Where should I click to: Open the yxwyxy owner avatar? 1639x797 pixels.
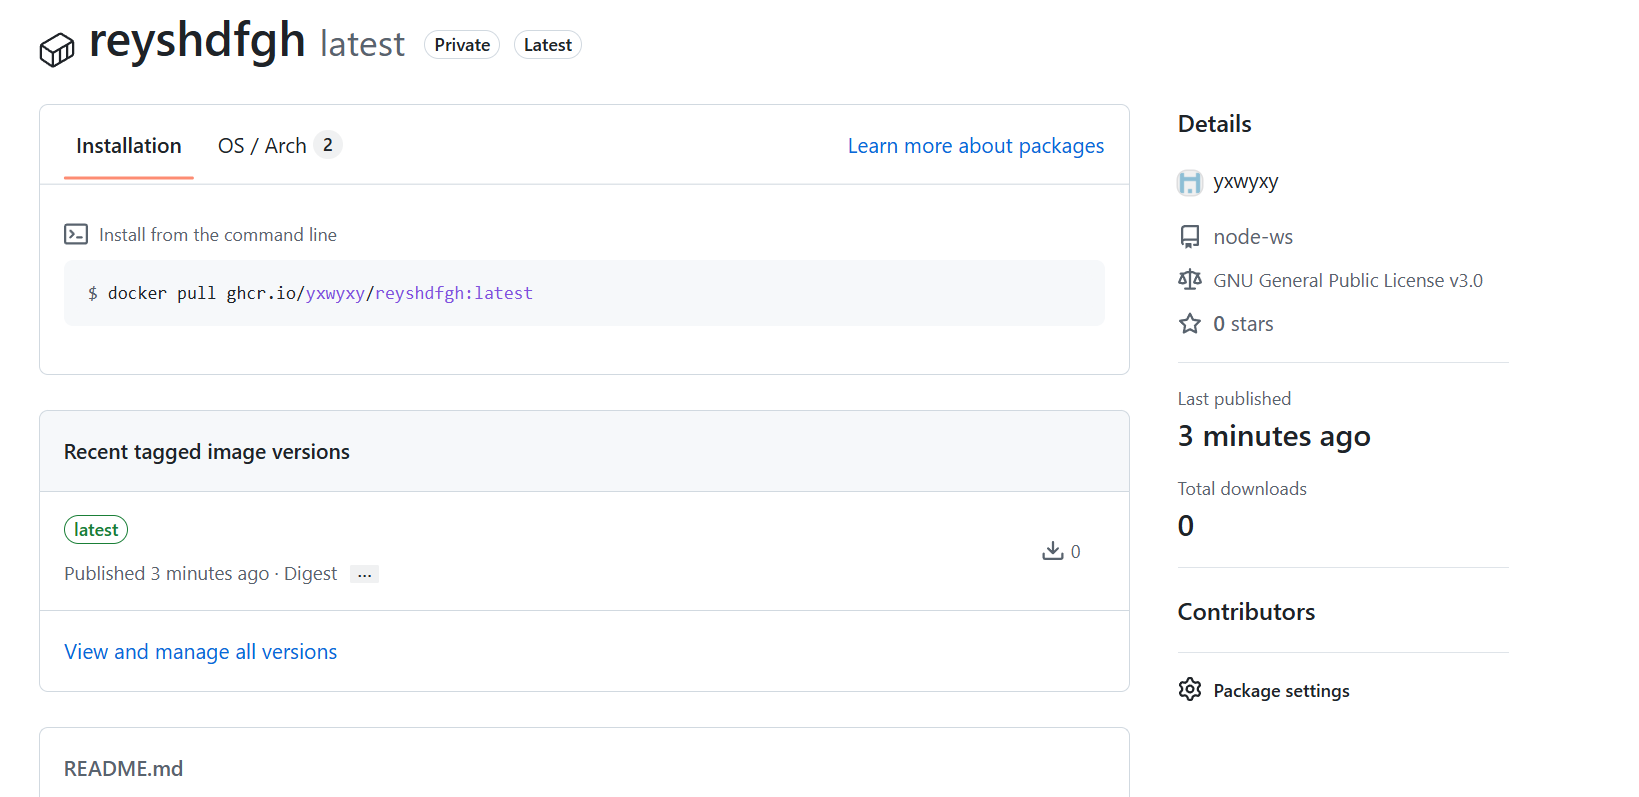click(x=1190, y=182)
